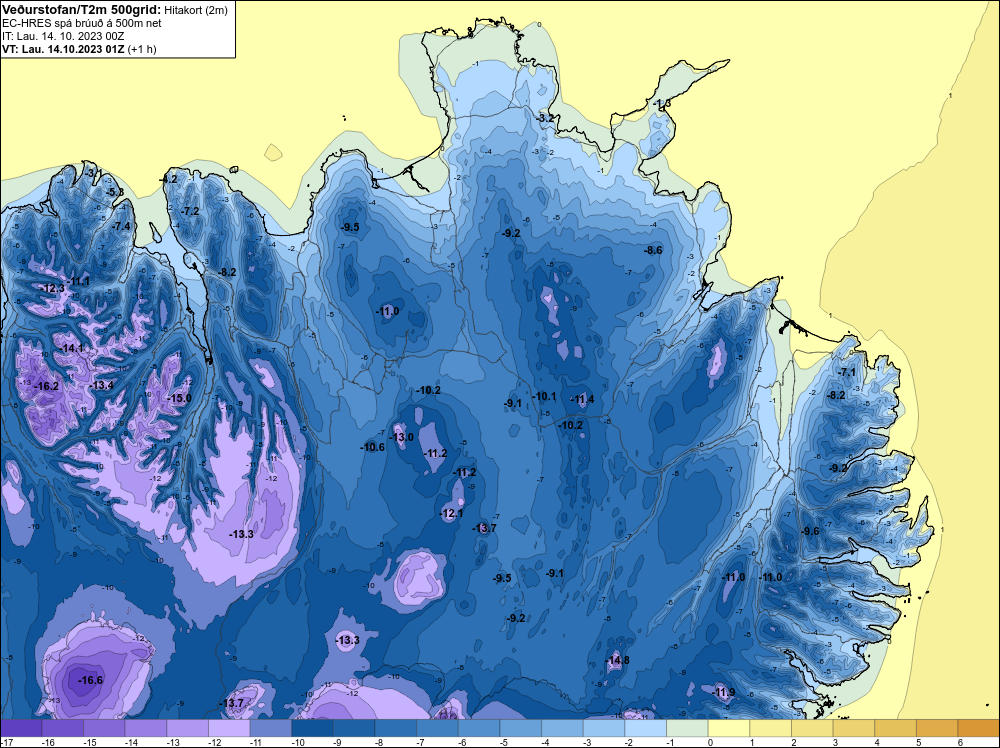Click the legend swatch between 3 and 4
The image size is (1000, 748).
[854, 728]
